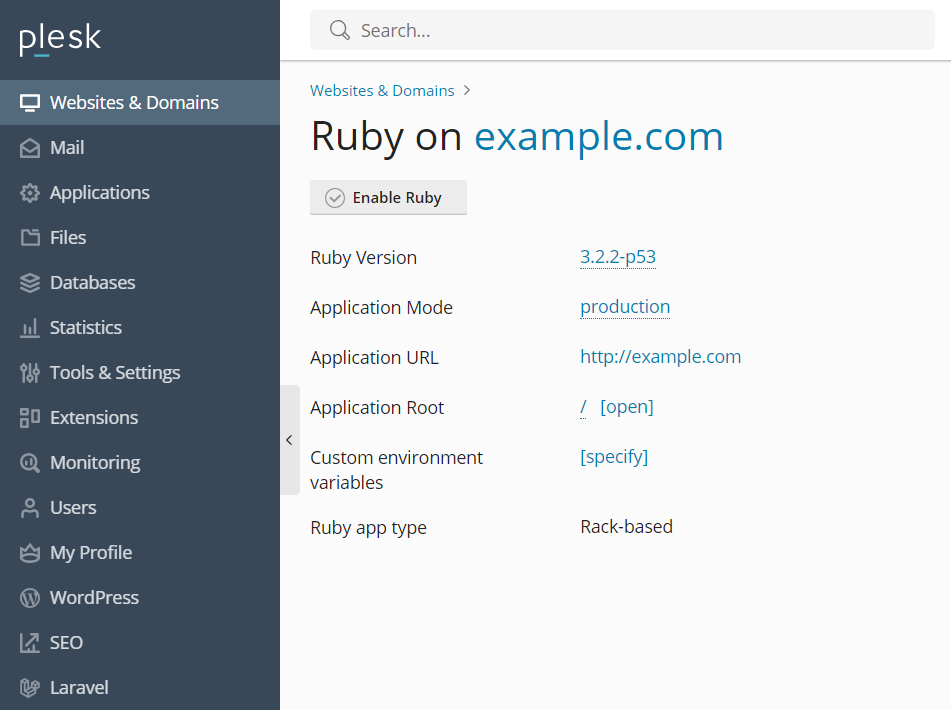951x710 pixels.
Task: Click the [open] Application Root link
Action: [627, 407]
